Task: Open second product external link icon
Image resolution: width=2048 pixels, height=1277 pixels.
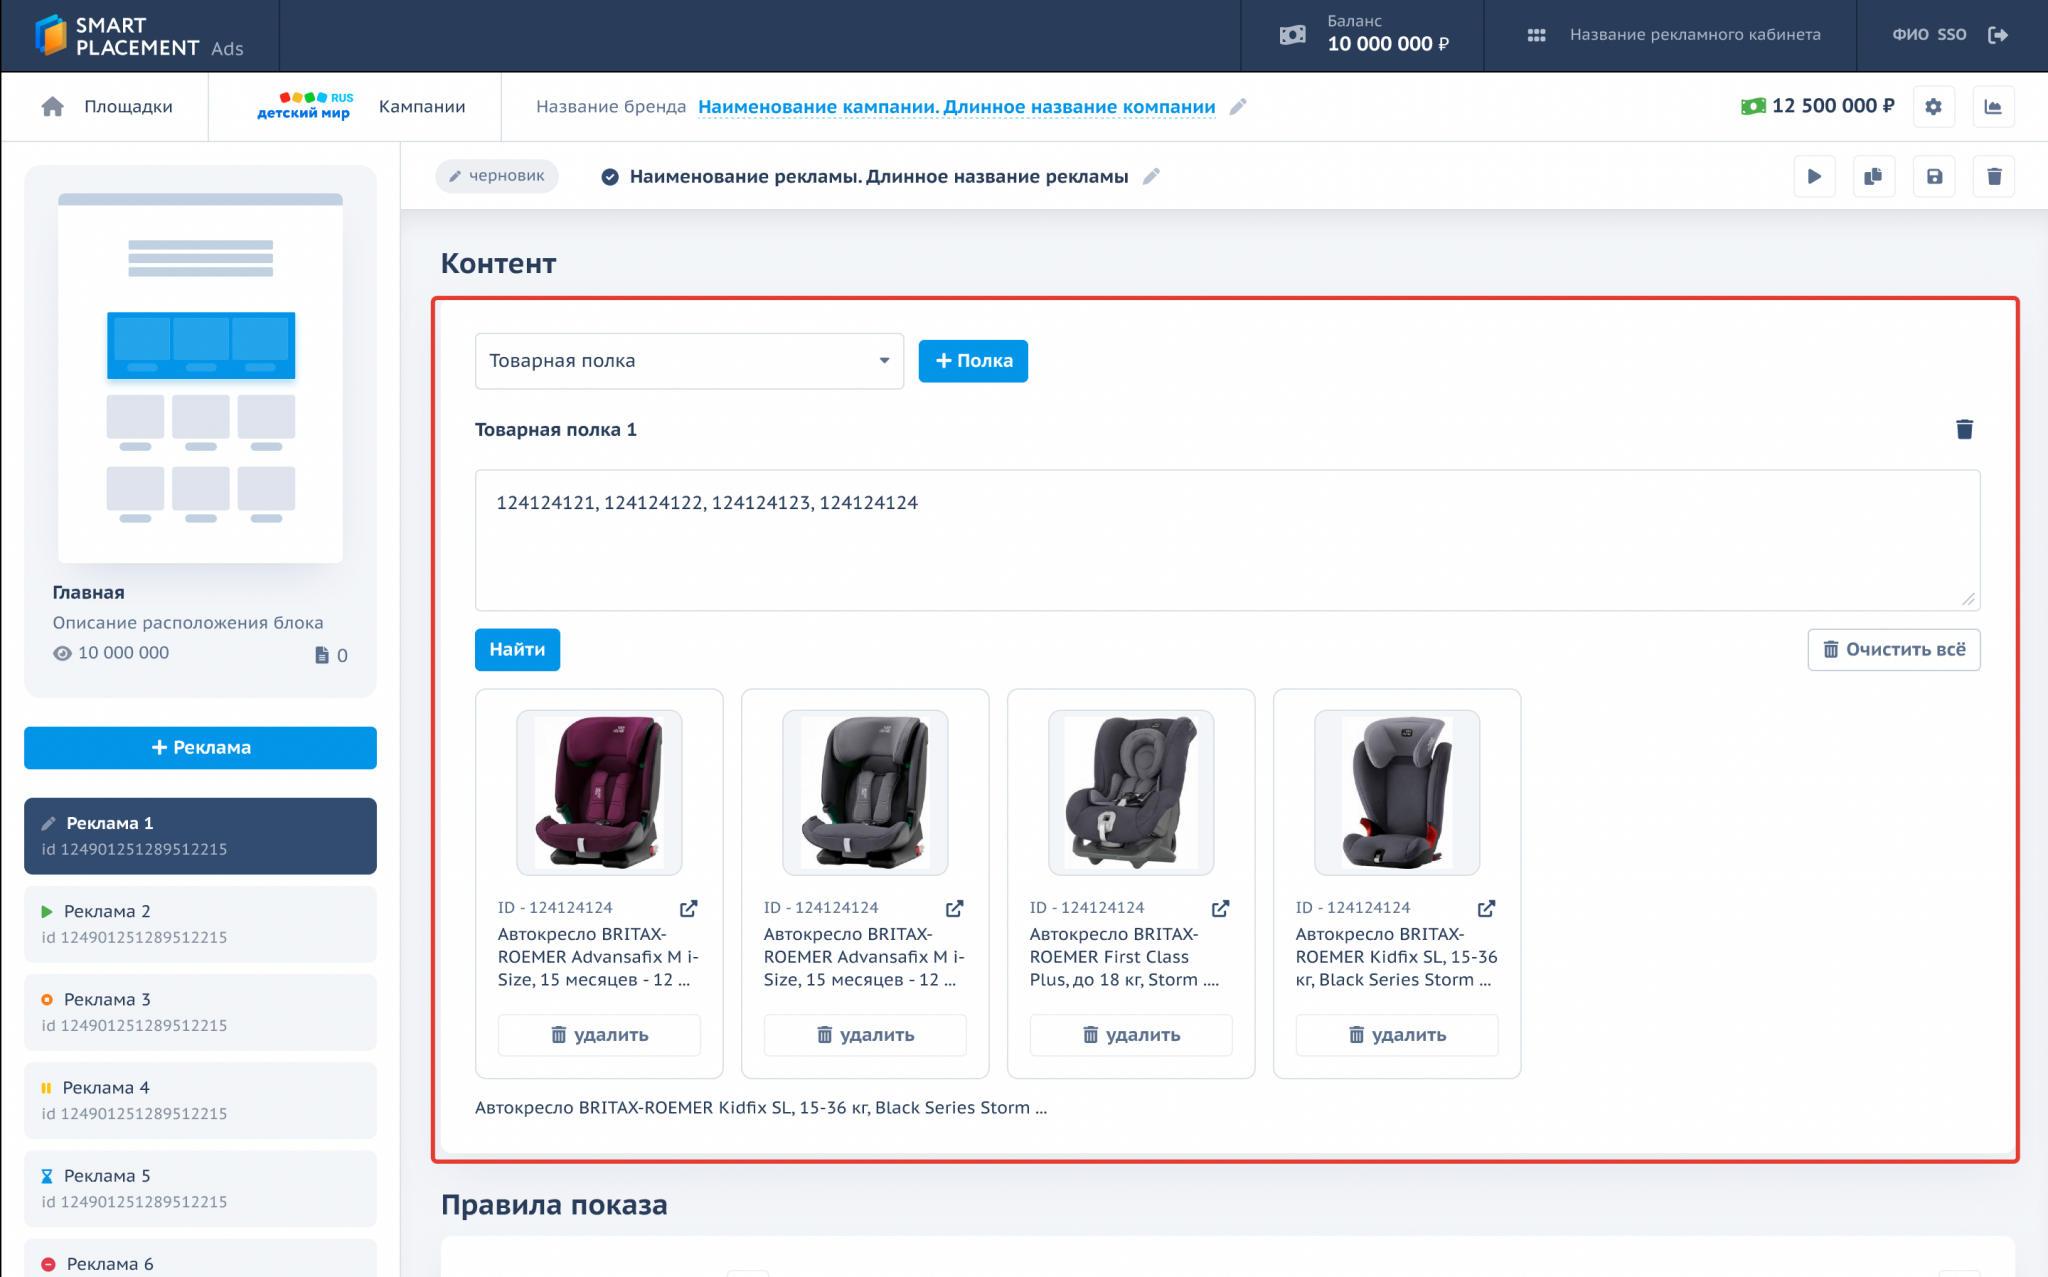Action: (x=955, y=908)
